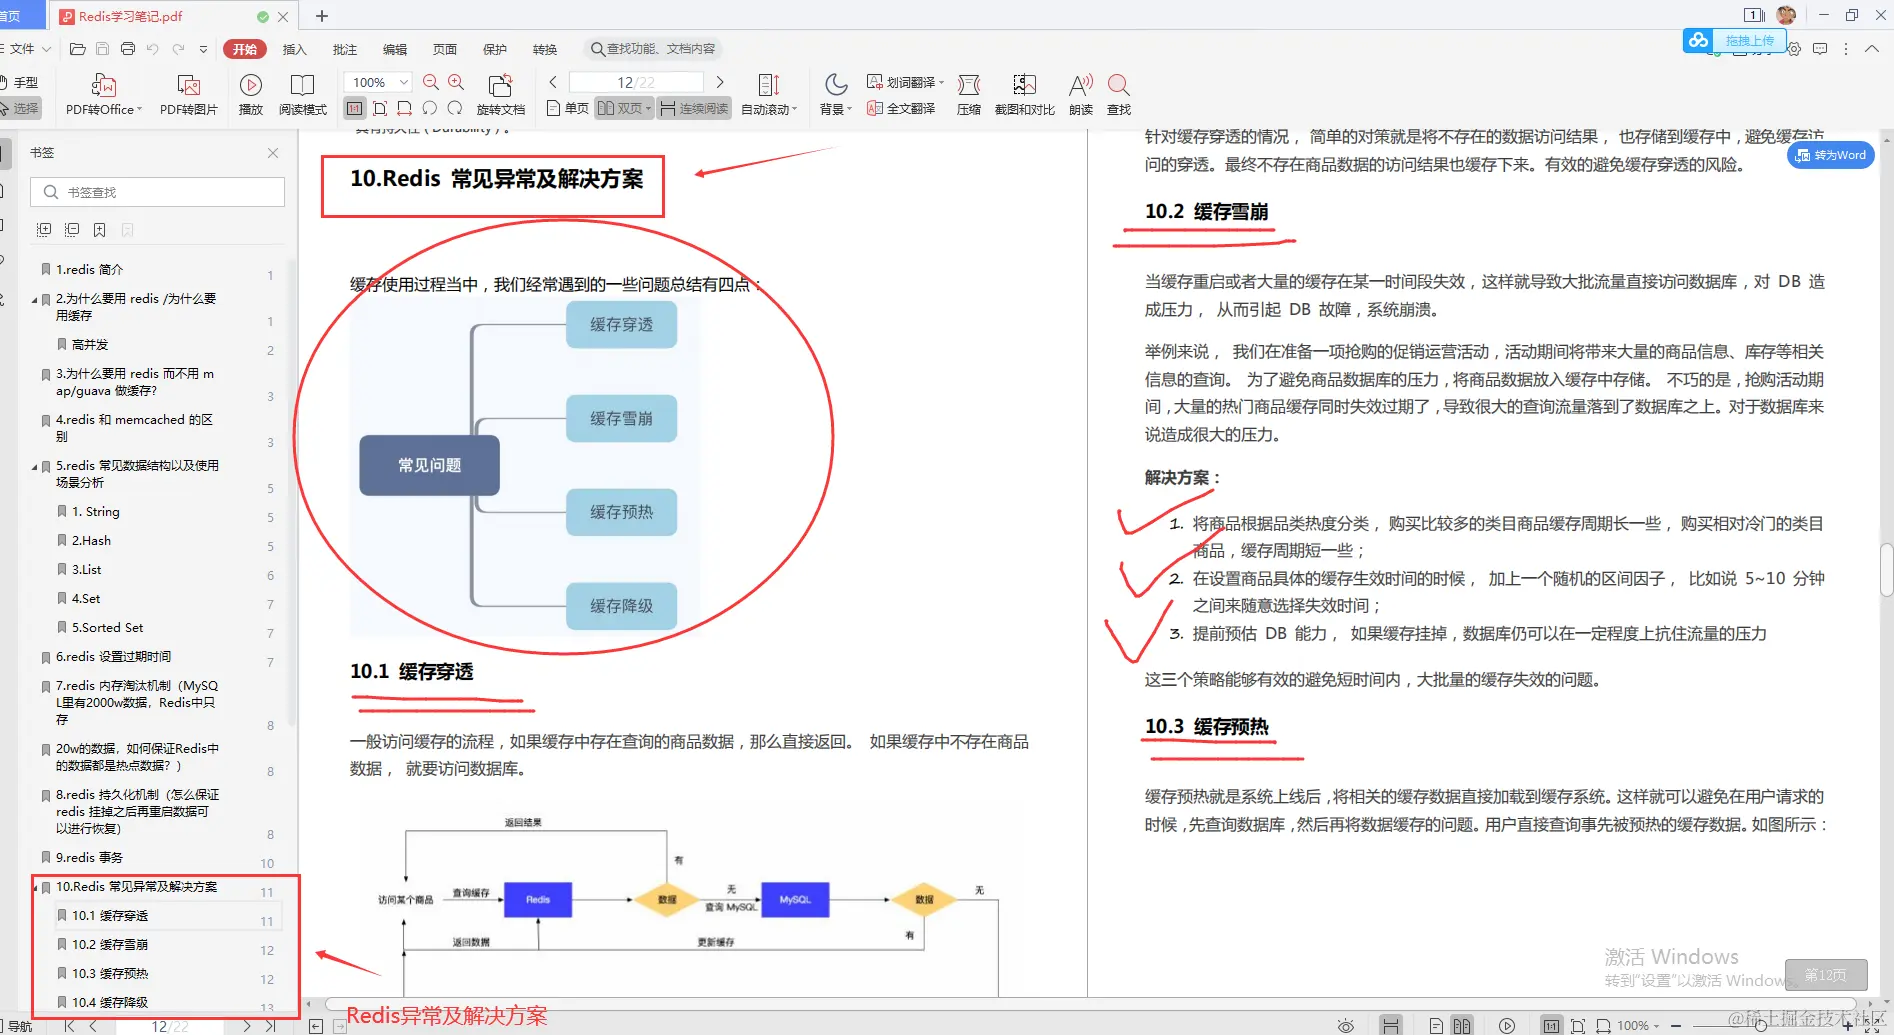The width and height of the screenshot is (1894, 1035).
Task: Collapse all bookmarks via panel icon
Action: click(72, 229)
